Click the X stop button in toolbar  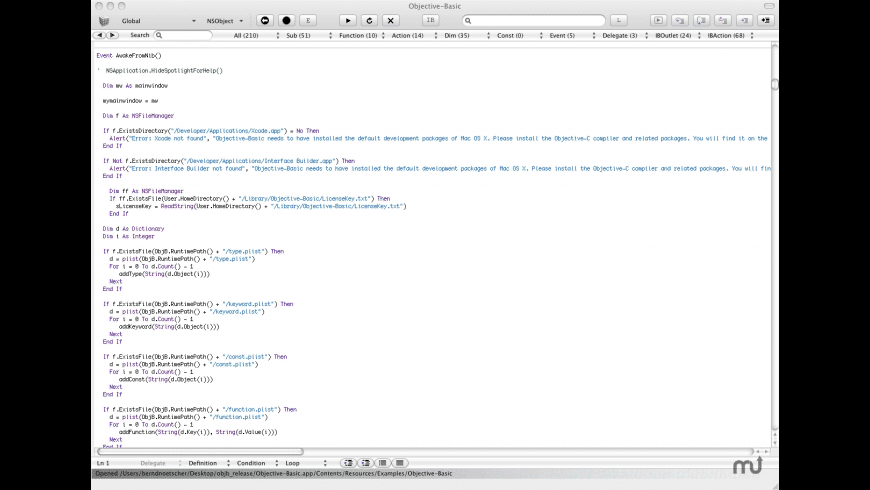tap(391, 20)
